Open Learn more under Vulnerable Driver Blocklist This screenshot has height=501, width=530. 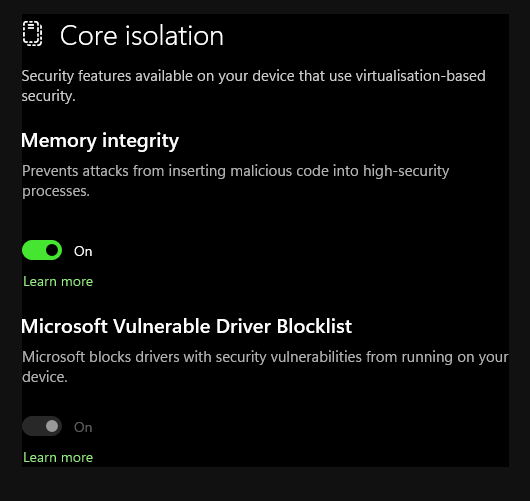(58, 457)
